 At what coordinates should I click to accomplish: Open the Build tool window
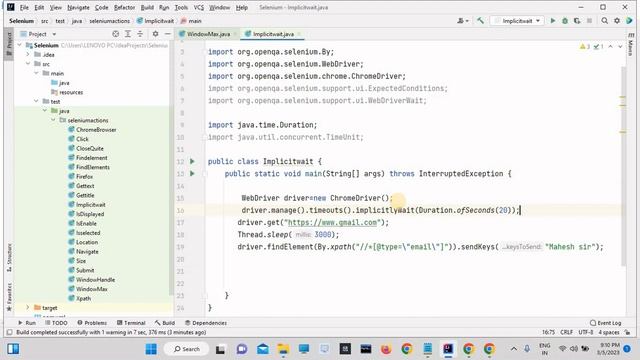coord(165,322)
